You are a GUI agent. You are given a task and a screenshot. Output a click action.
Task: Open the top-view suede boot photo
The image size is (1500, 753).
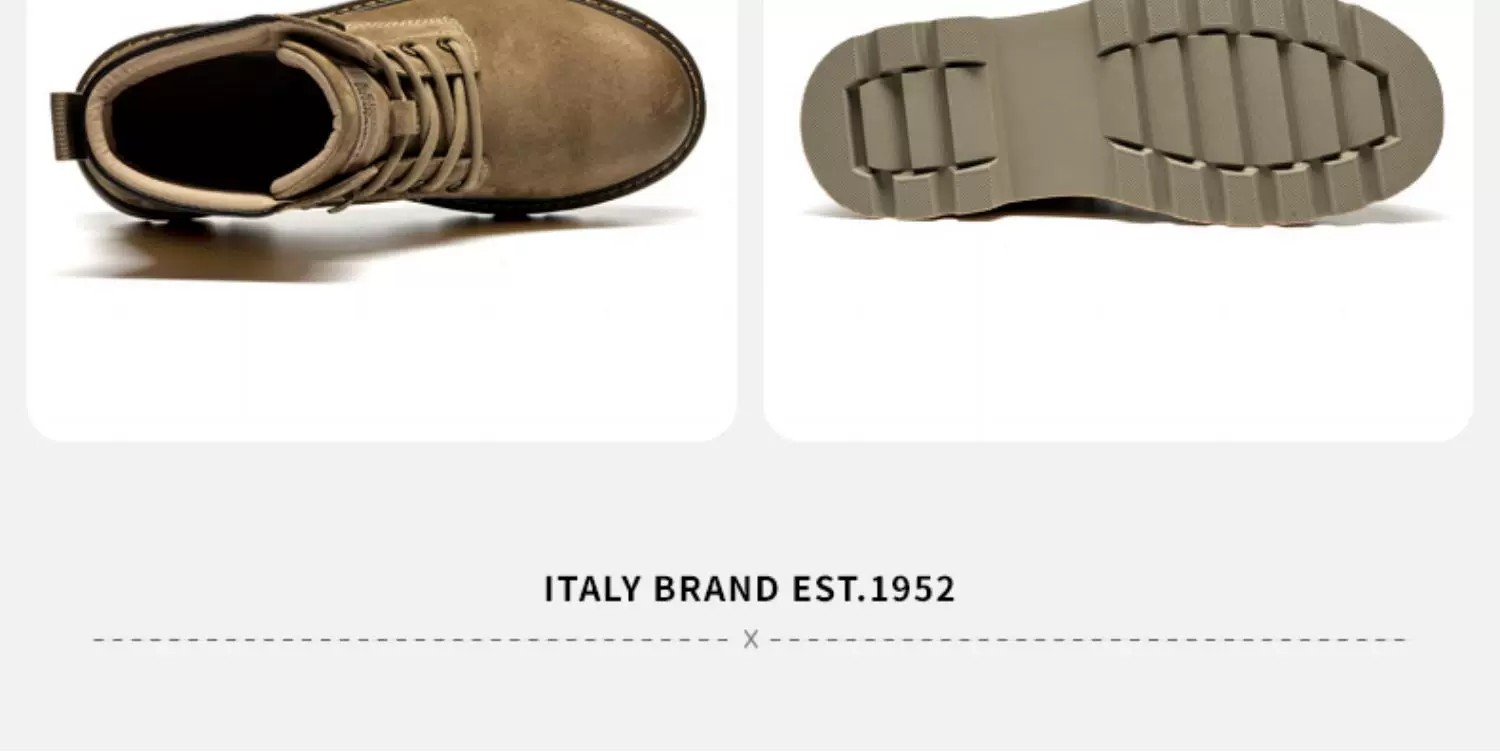point(381,220)
